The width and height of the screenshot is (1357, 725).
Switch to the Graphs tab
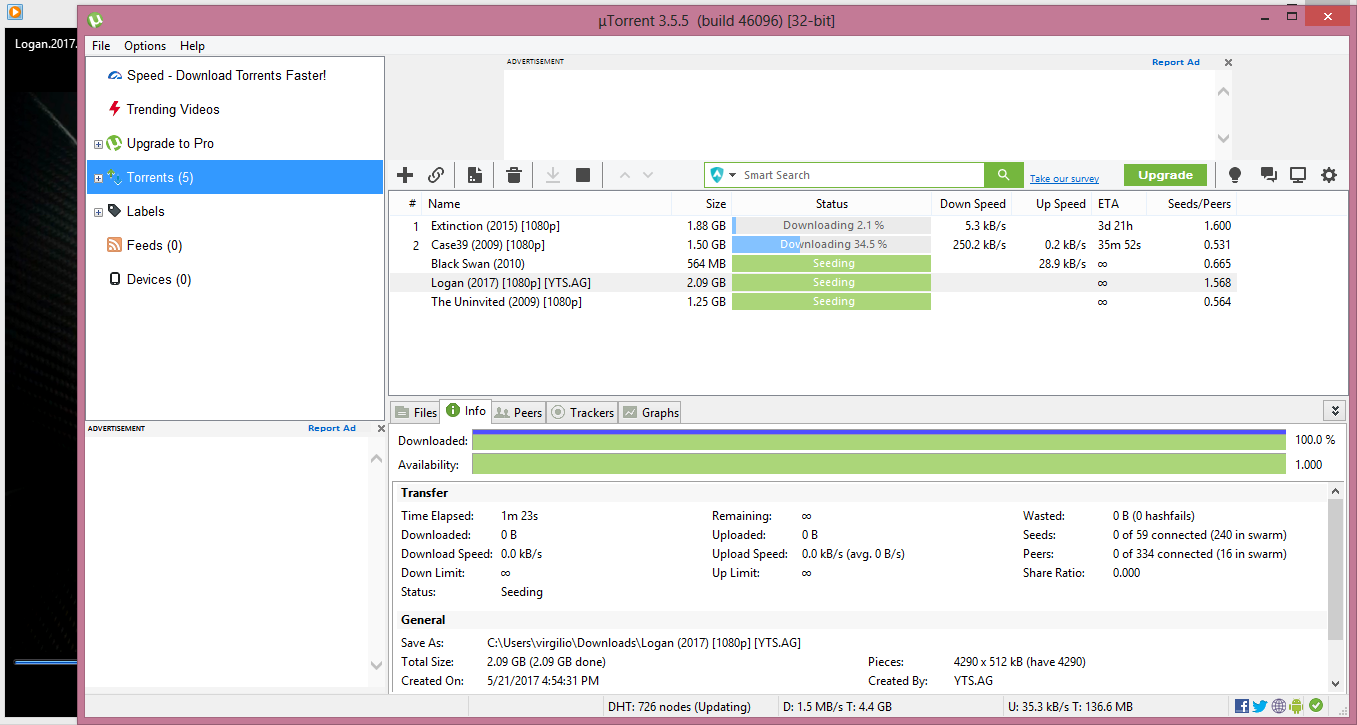[x=650, y=412]
